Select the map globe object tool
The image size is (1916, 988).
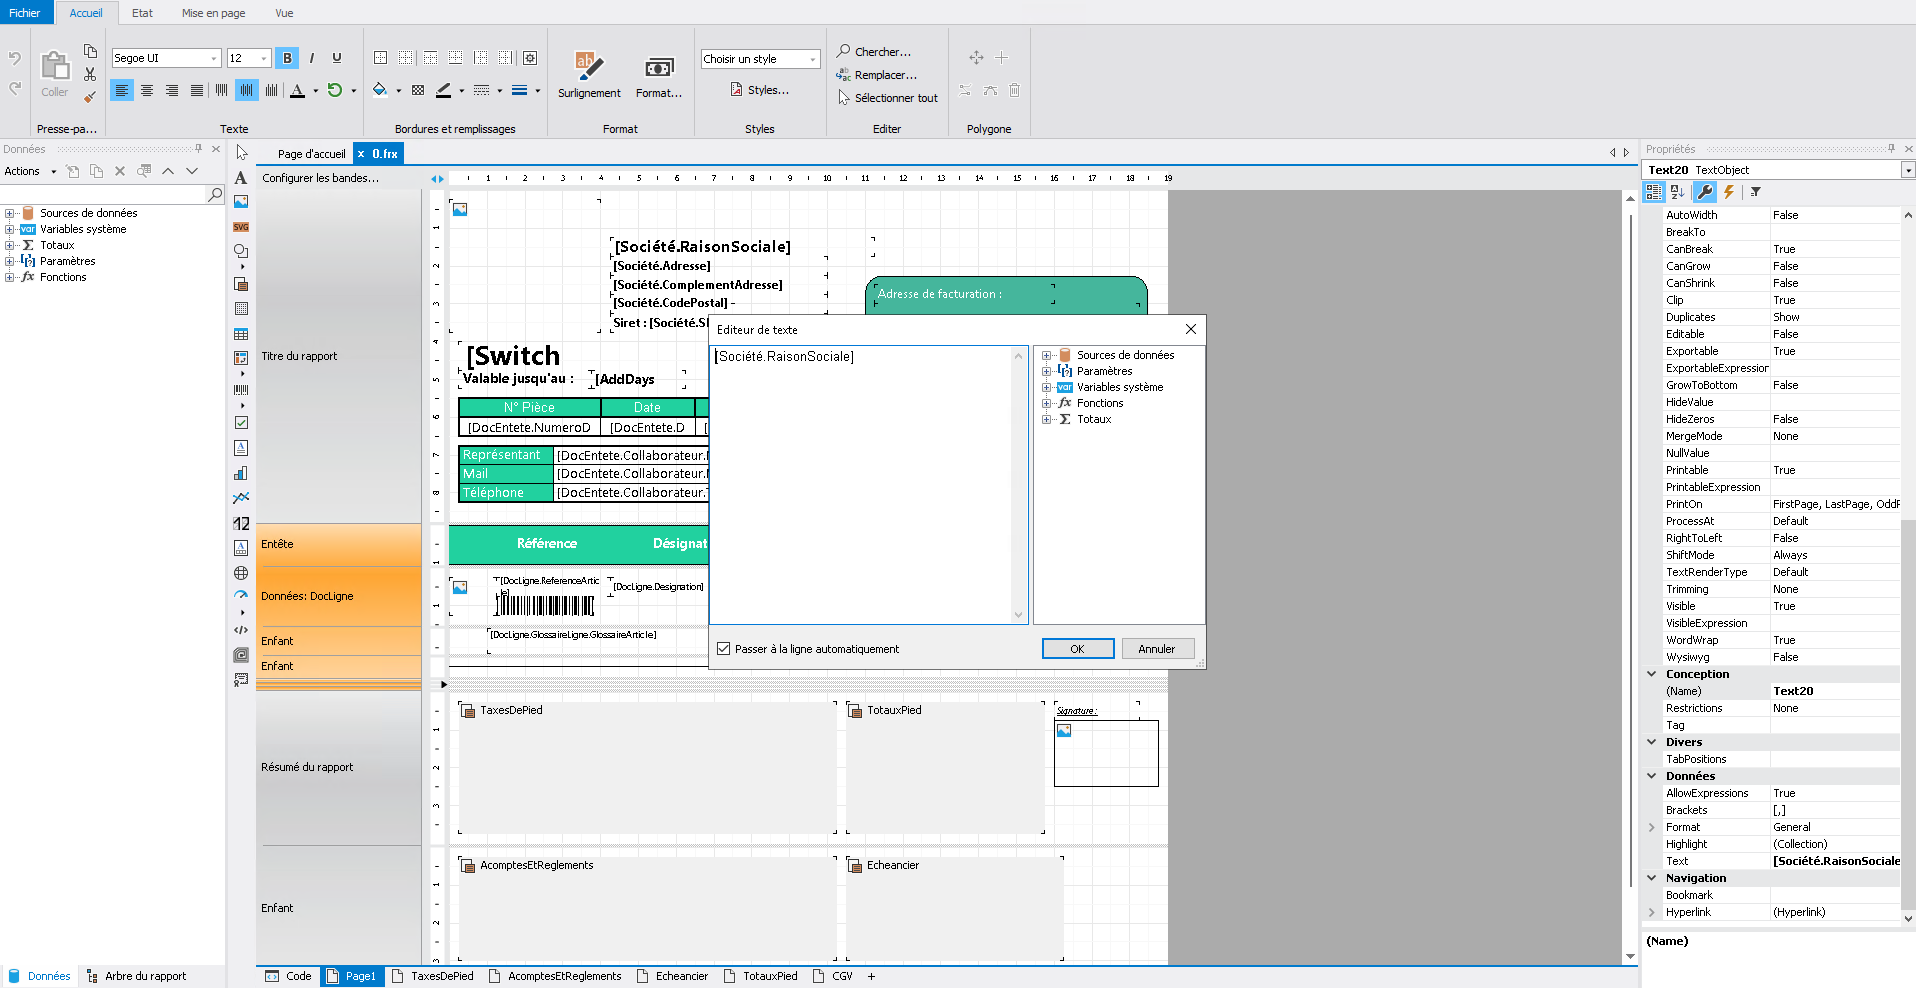[241, 573]
